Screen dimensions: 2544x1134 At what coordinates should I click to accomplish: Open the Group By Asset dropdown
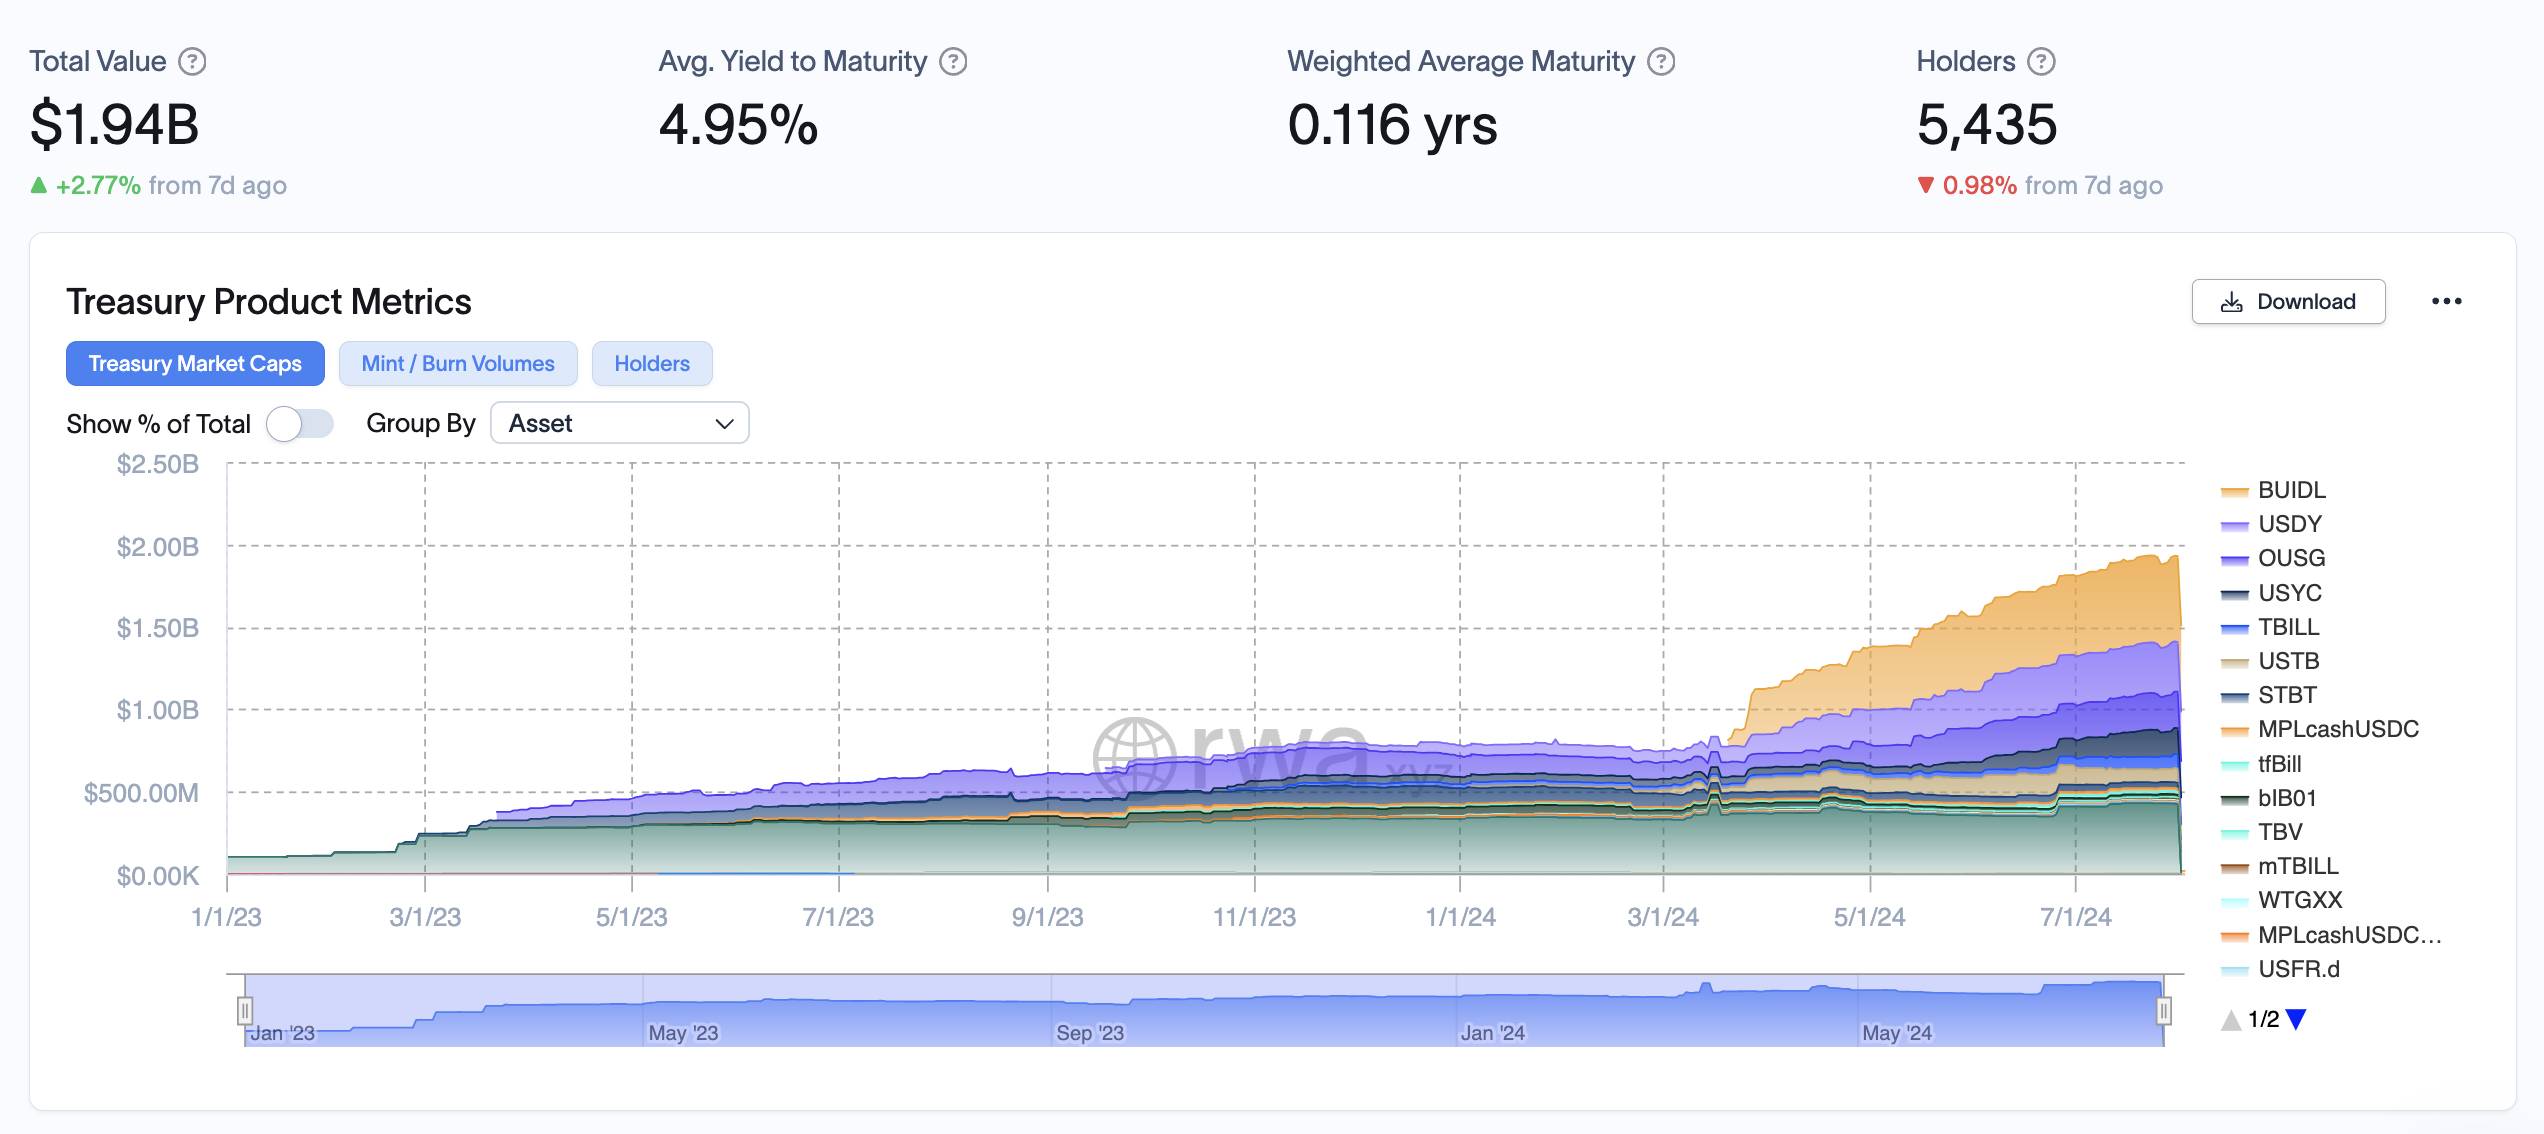click(x=619, y=423)
